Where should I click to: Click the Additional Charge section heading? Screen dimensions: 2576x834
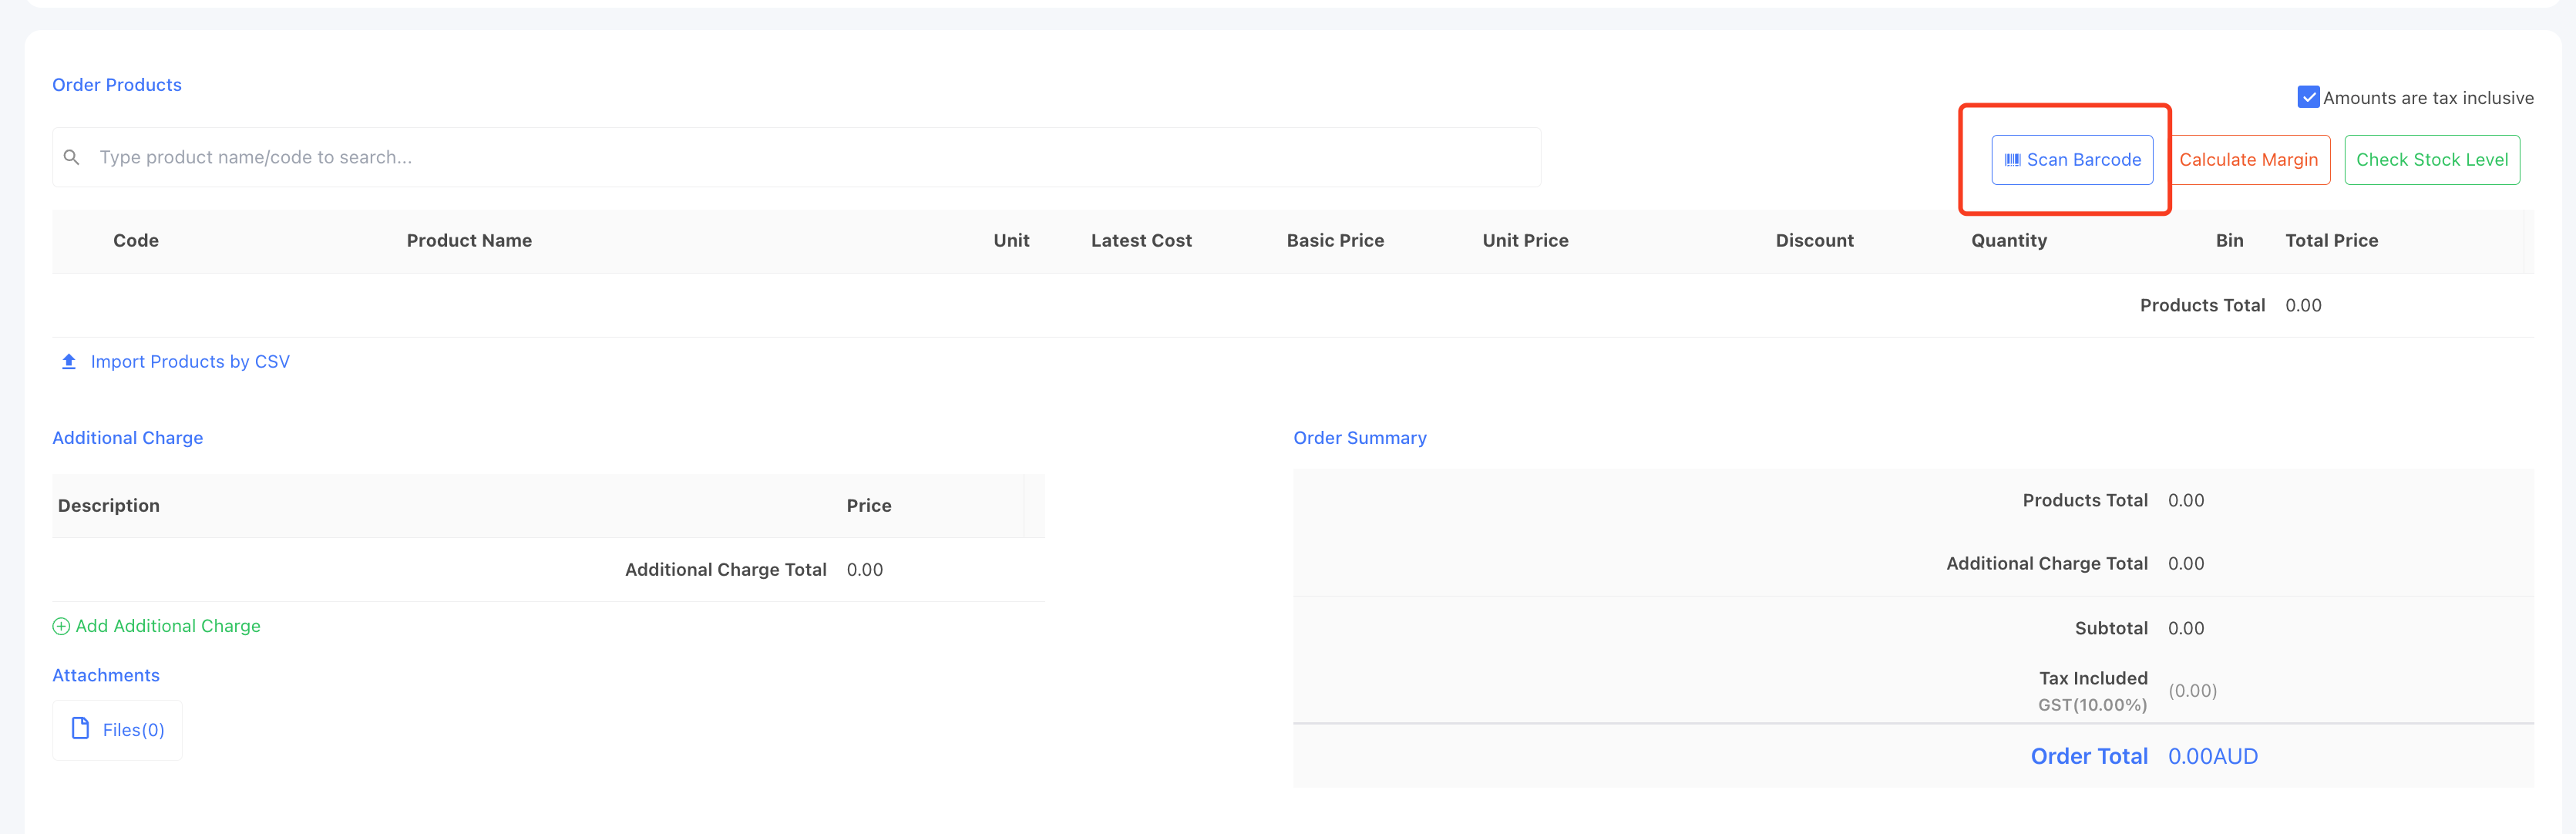[x=128, y=438]
